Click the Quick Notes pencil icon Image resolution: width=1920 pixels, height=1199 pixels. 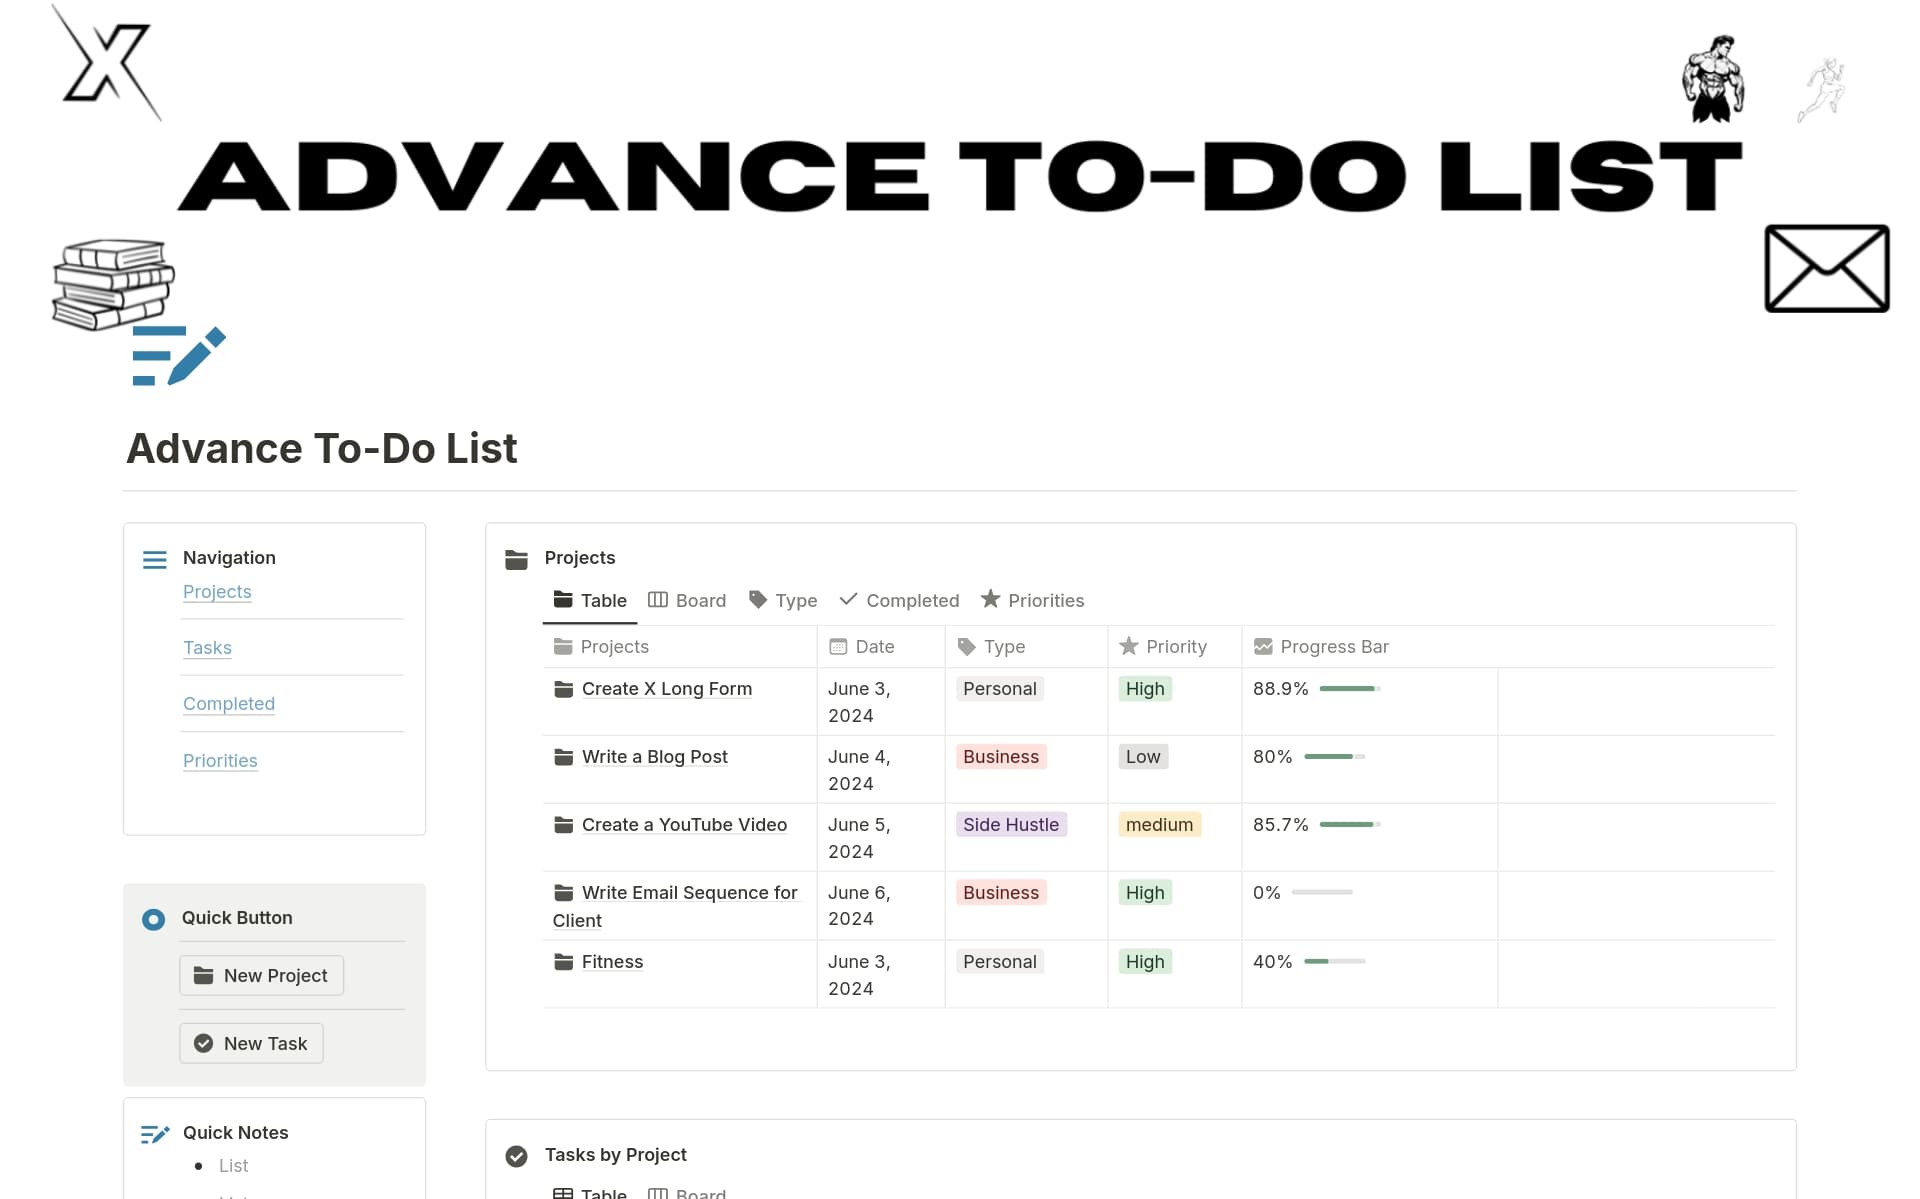[155, 1134]
